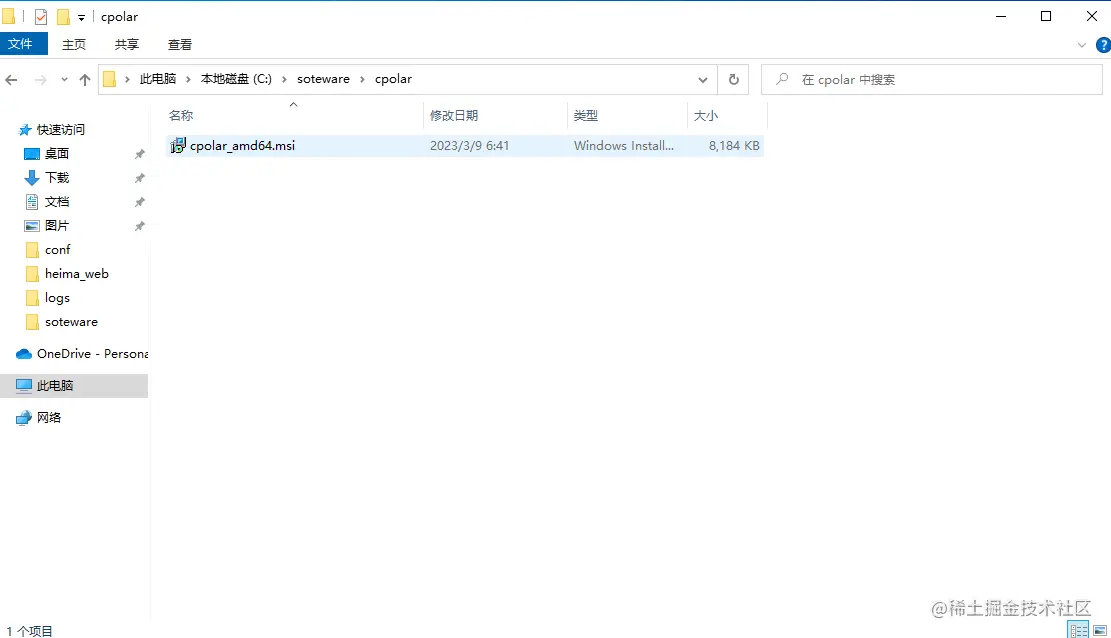1111x638 pixels.
Task: Click 本地磁盘 (C:) in address path
Action: (236, 79)
